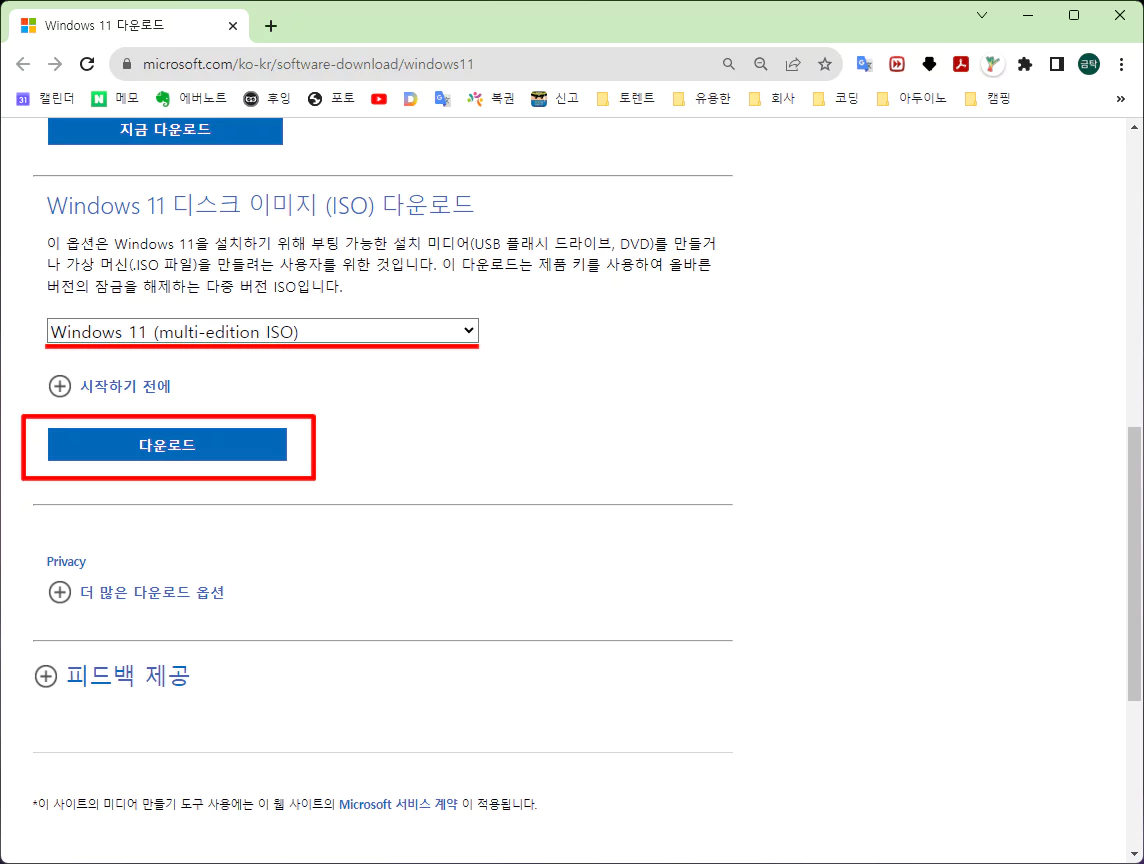
Task: Reload the Windows 11 download page
Action: pyautogui.click(x=87, y=64)
